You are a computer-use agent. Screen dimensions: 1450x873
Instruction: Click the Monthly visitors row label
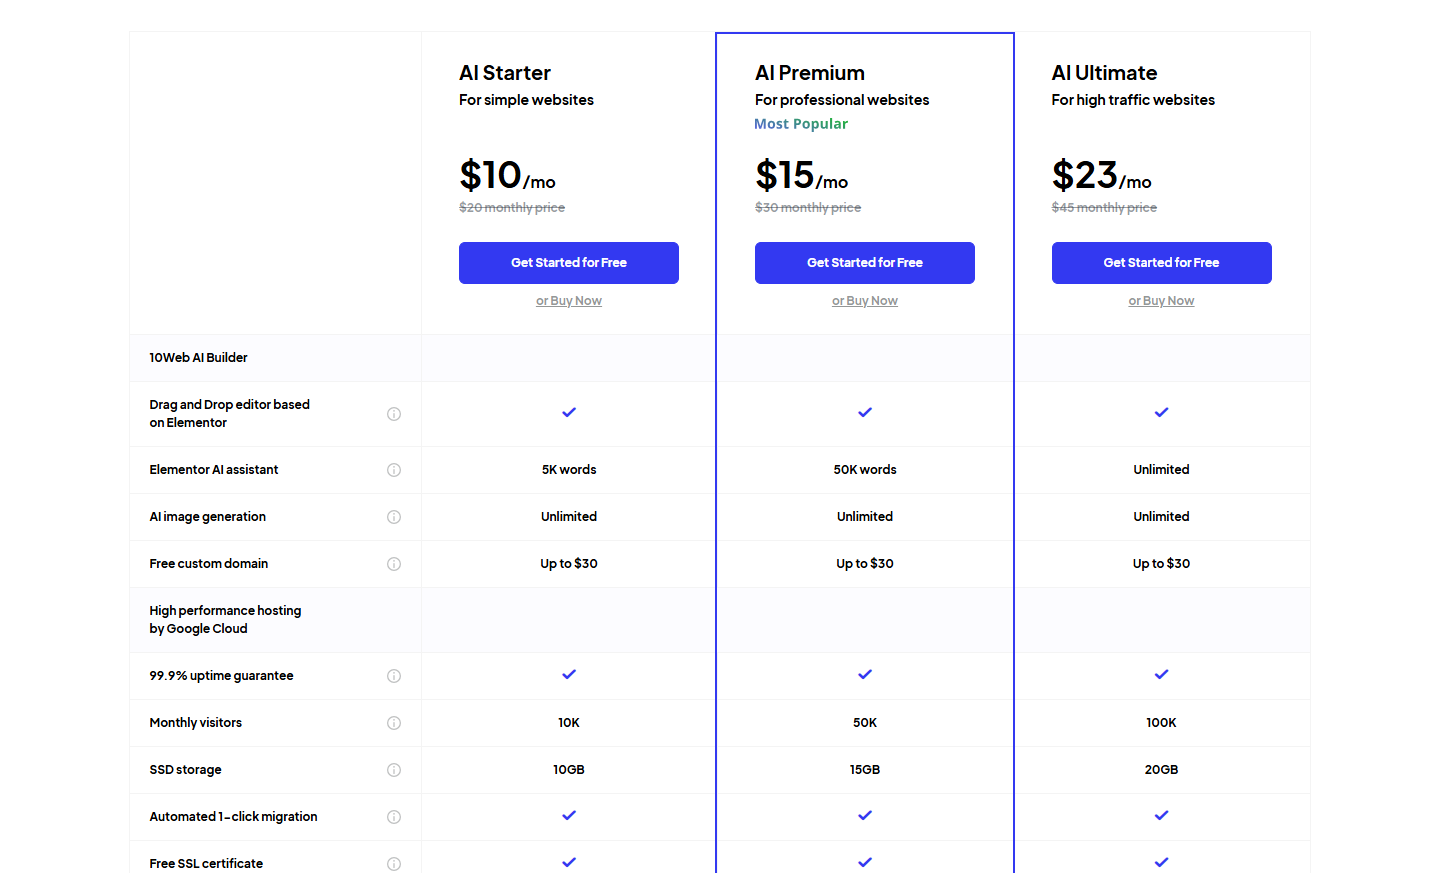pyautogui.click(x=196, y=723)
